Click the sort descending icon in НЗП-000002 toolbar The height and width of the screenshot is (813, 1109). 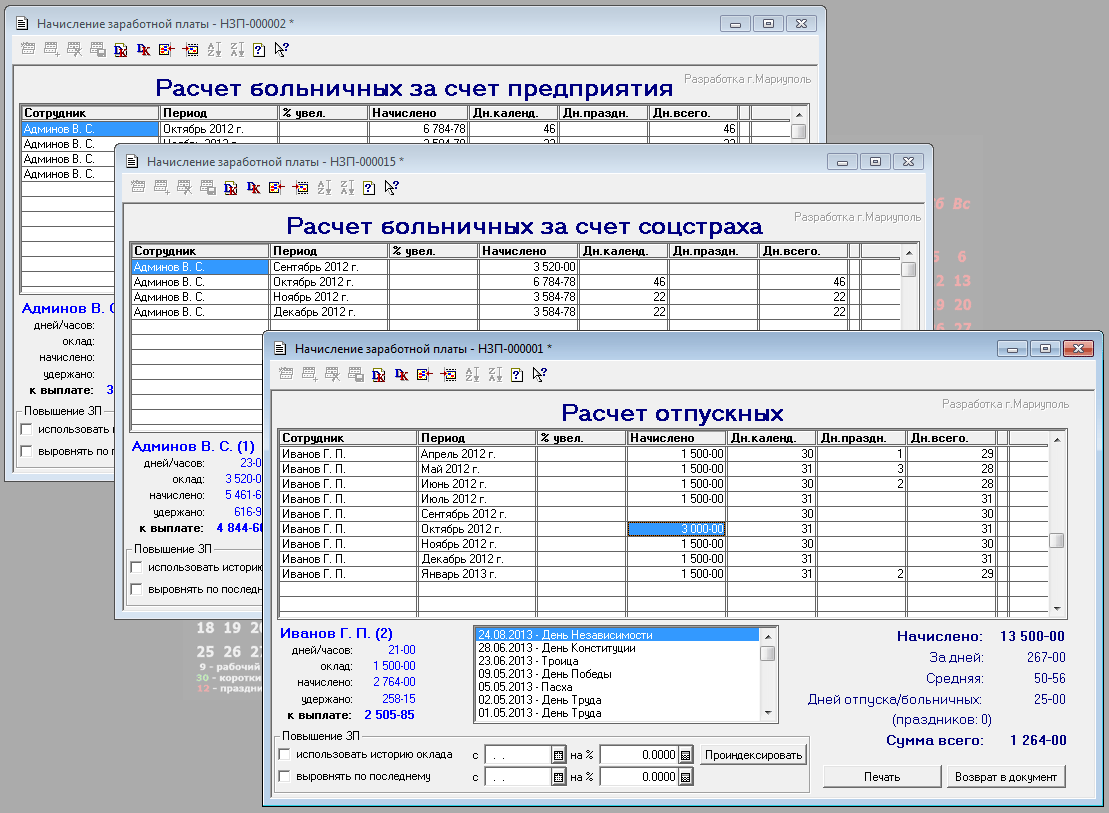[237, 50]
